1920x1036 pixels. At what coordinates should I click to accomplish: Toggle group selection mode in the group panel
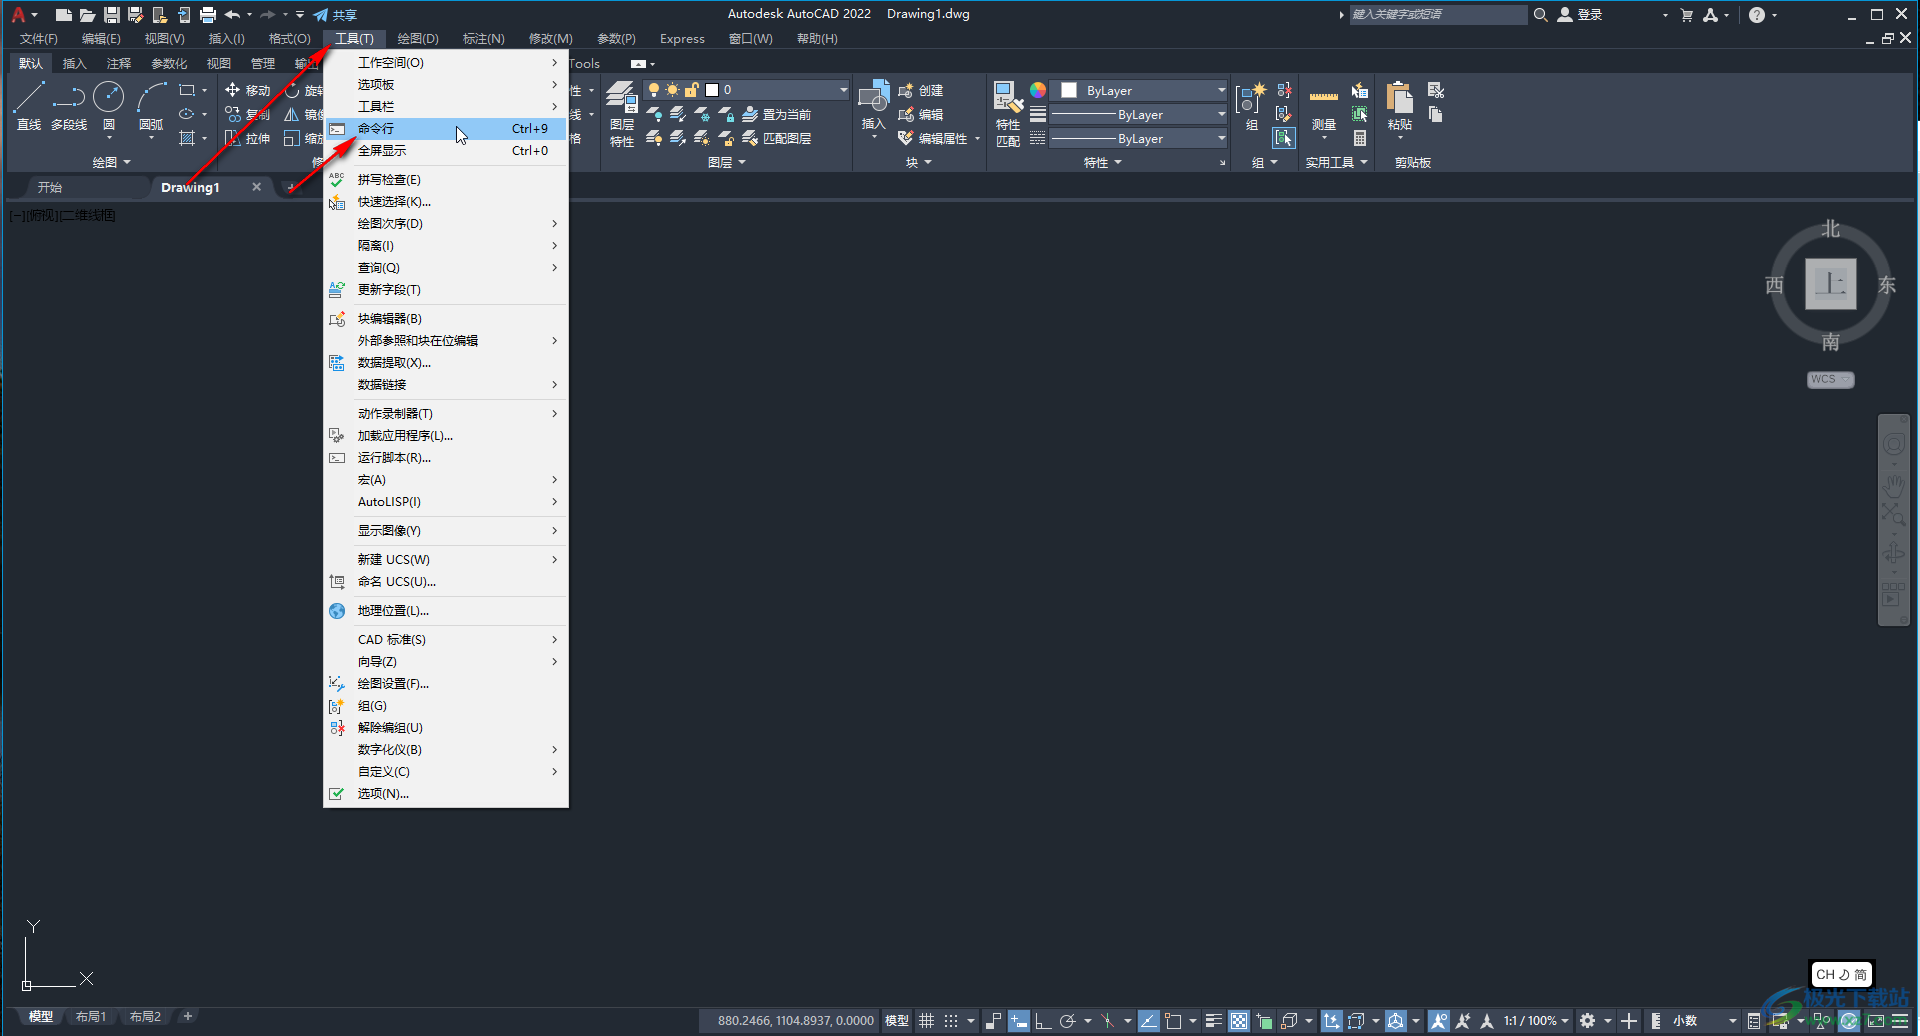(1284, 138)
